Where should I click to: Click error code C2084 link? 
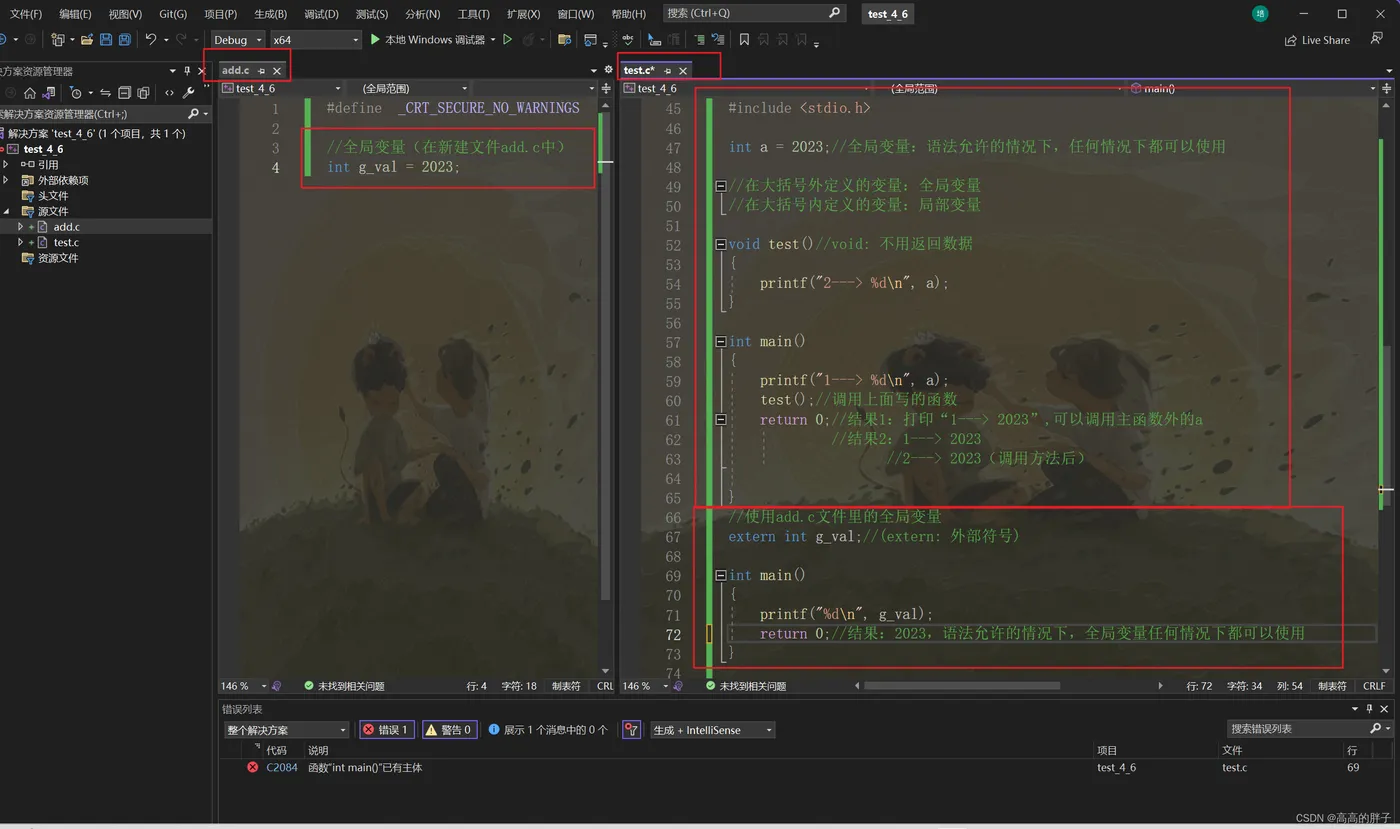pyautogui.click(x=281, y=767)
